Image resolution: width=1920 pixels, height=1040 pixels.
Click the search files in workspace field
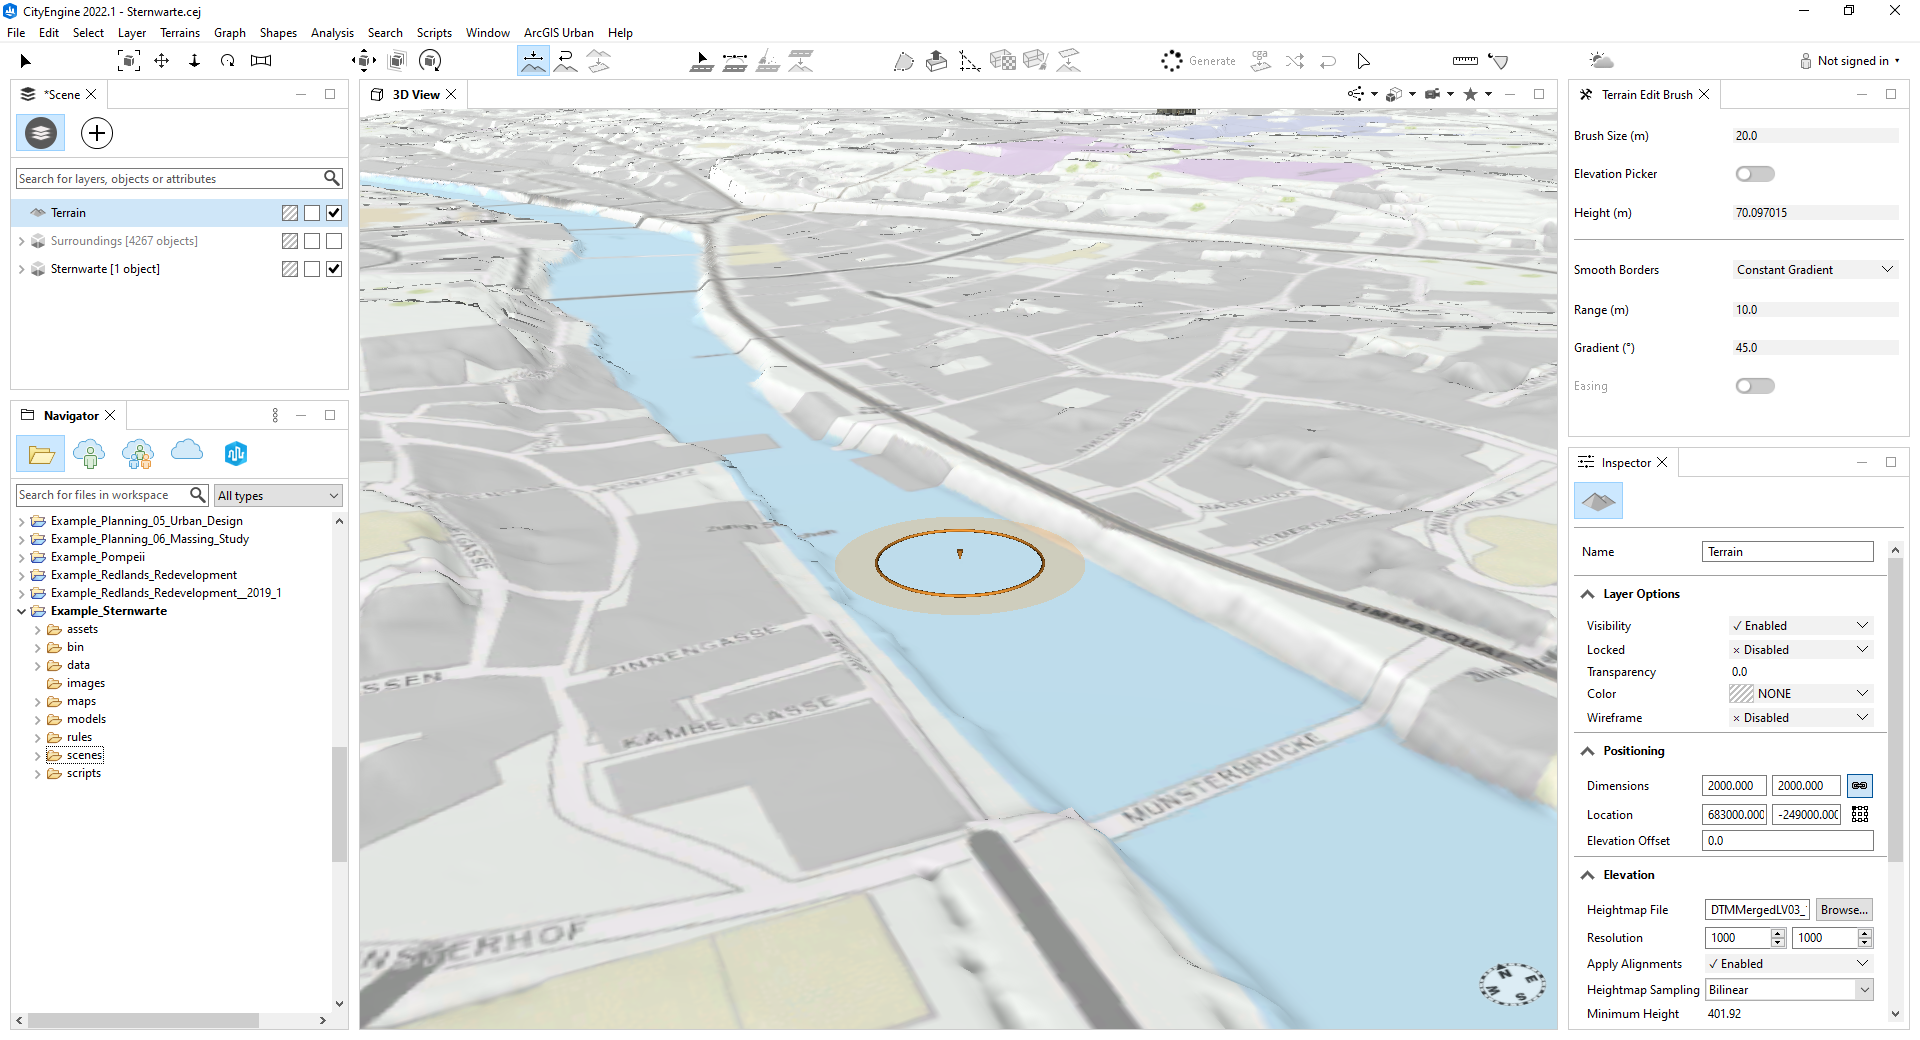[100, 494]
